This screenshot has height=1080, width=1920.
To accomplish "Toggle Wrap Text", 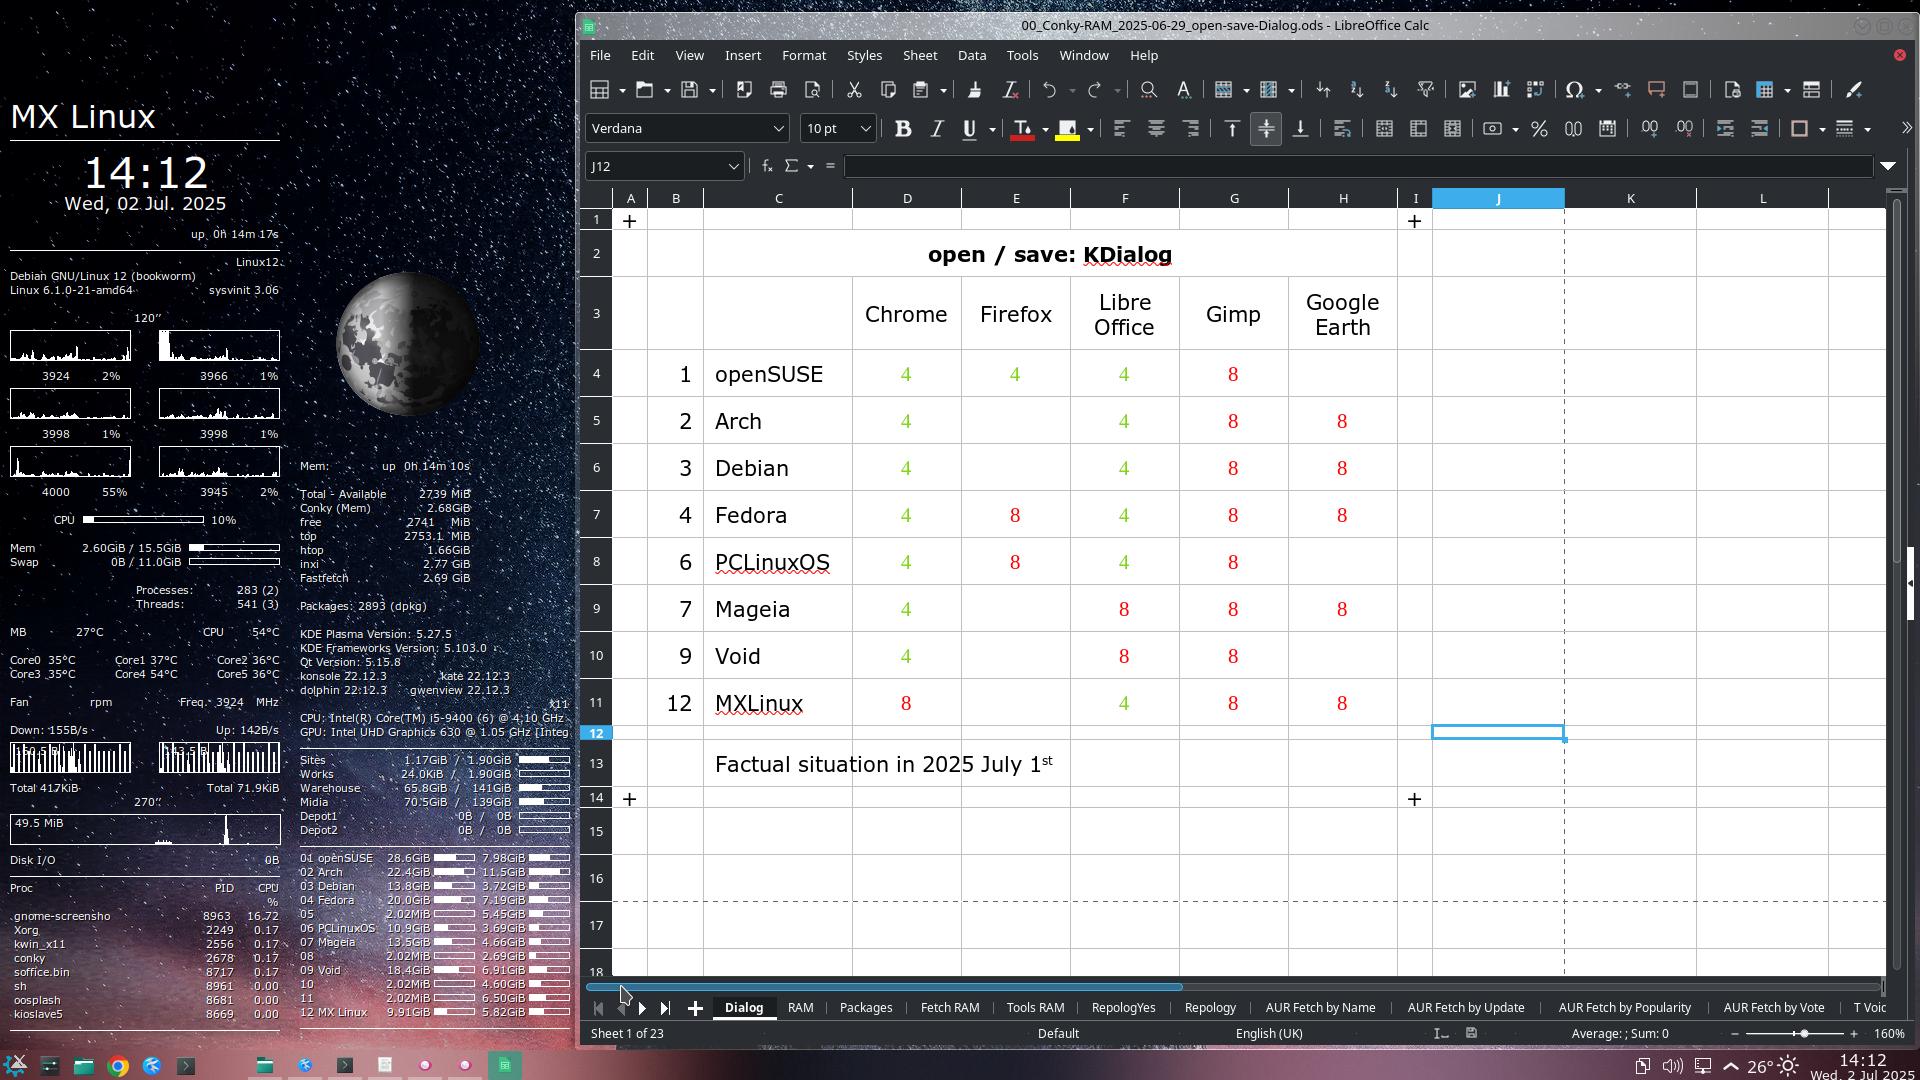I will (1342, 129).
